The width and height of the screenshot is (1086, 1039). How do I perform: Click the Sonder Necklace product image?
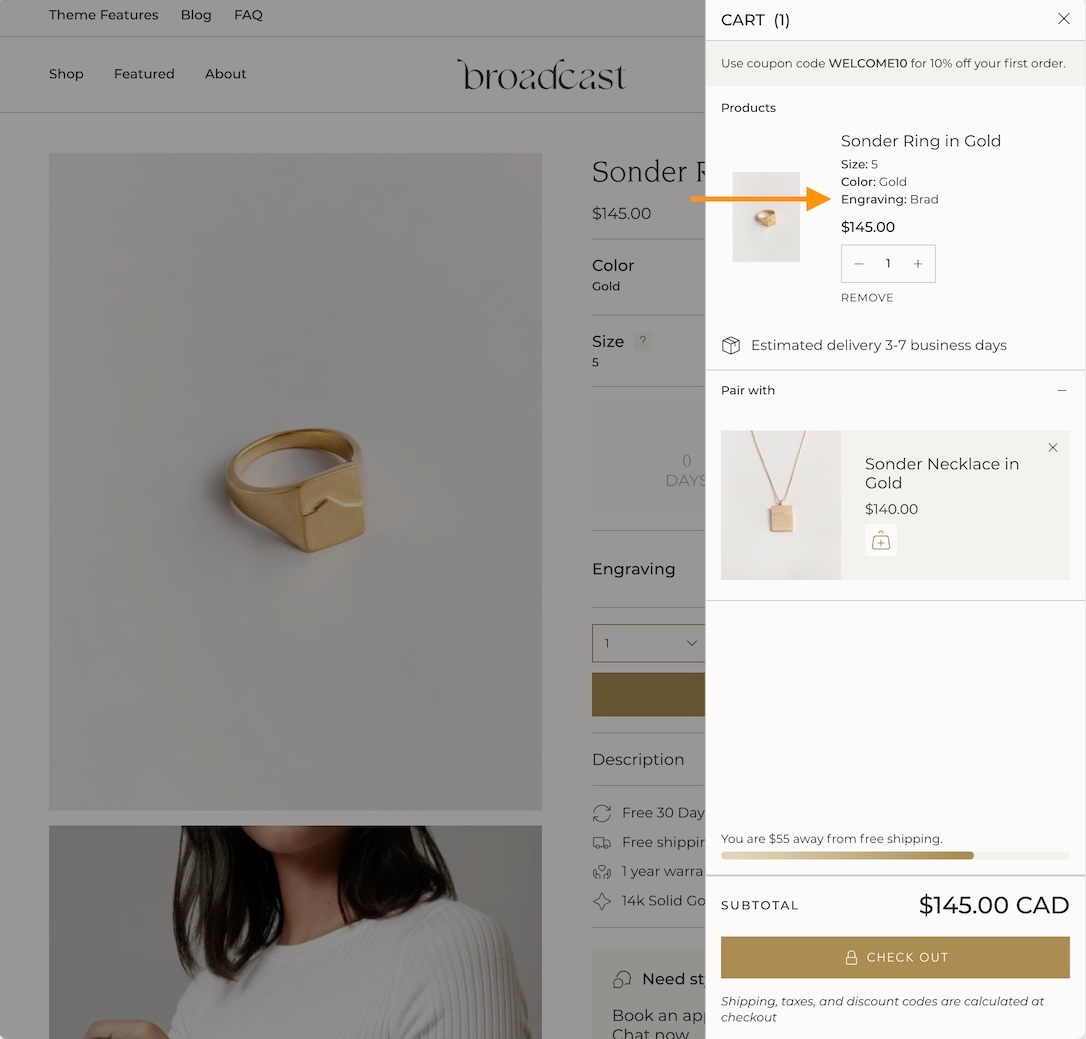(781, 505)
